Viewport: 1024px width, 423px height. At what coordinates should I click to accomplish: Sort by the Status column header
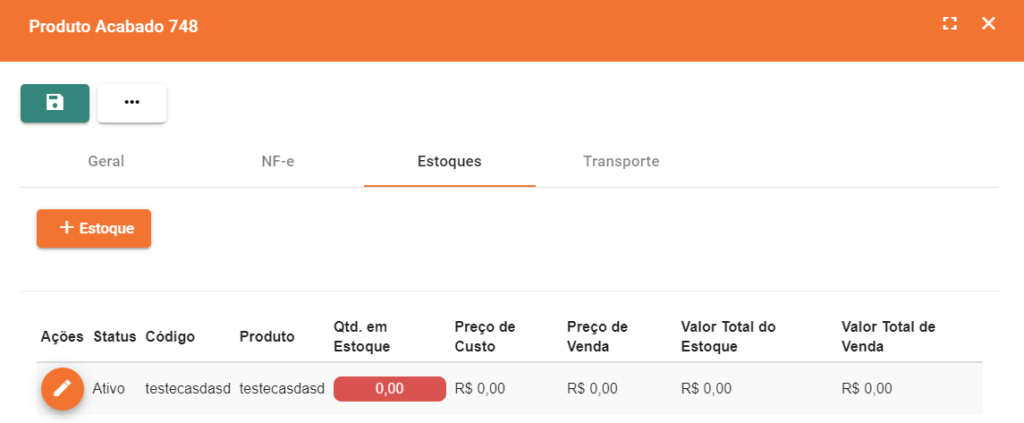(x=114, y=337)
